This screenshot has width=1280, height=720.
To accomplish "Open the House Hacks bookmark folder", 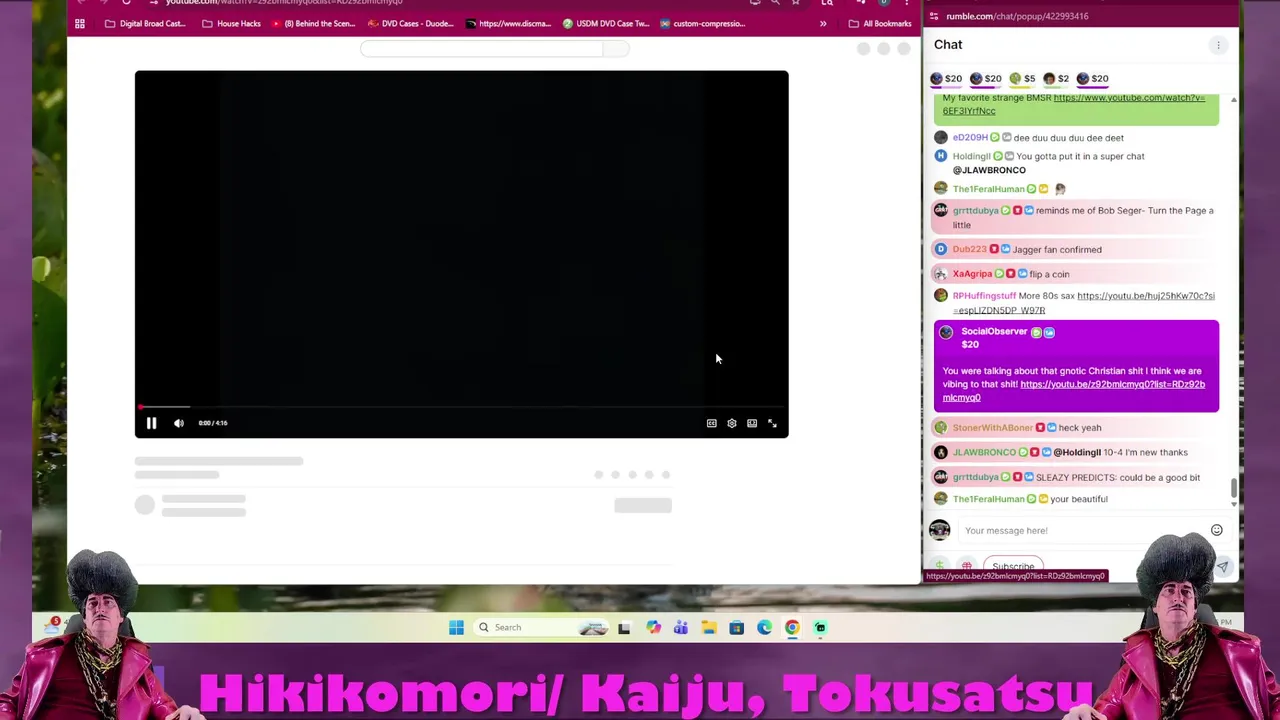I will tap(231, 23).
